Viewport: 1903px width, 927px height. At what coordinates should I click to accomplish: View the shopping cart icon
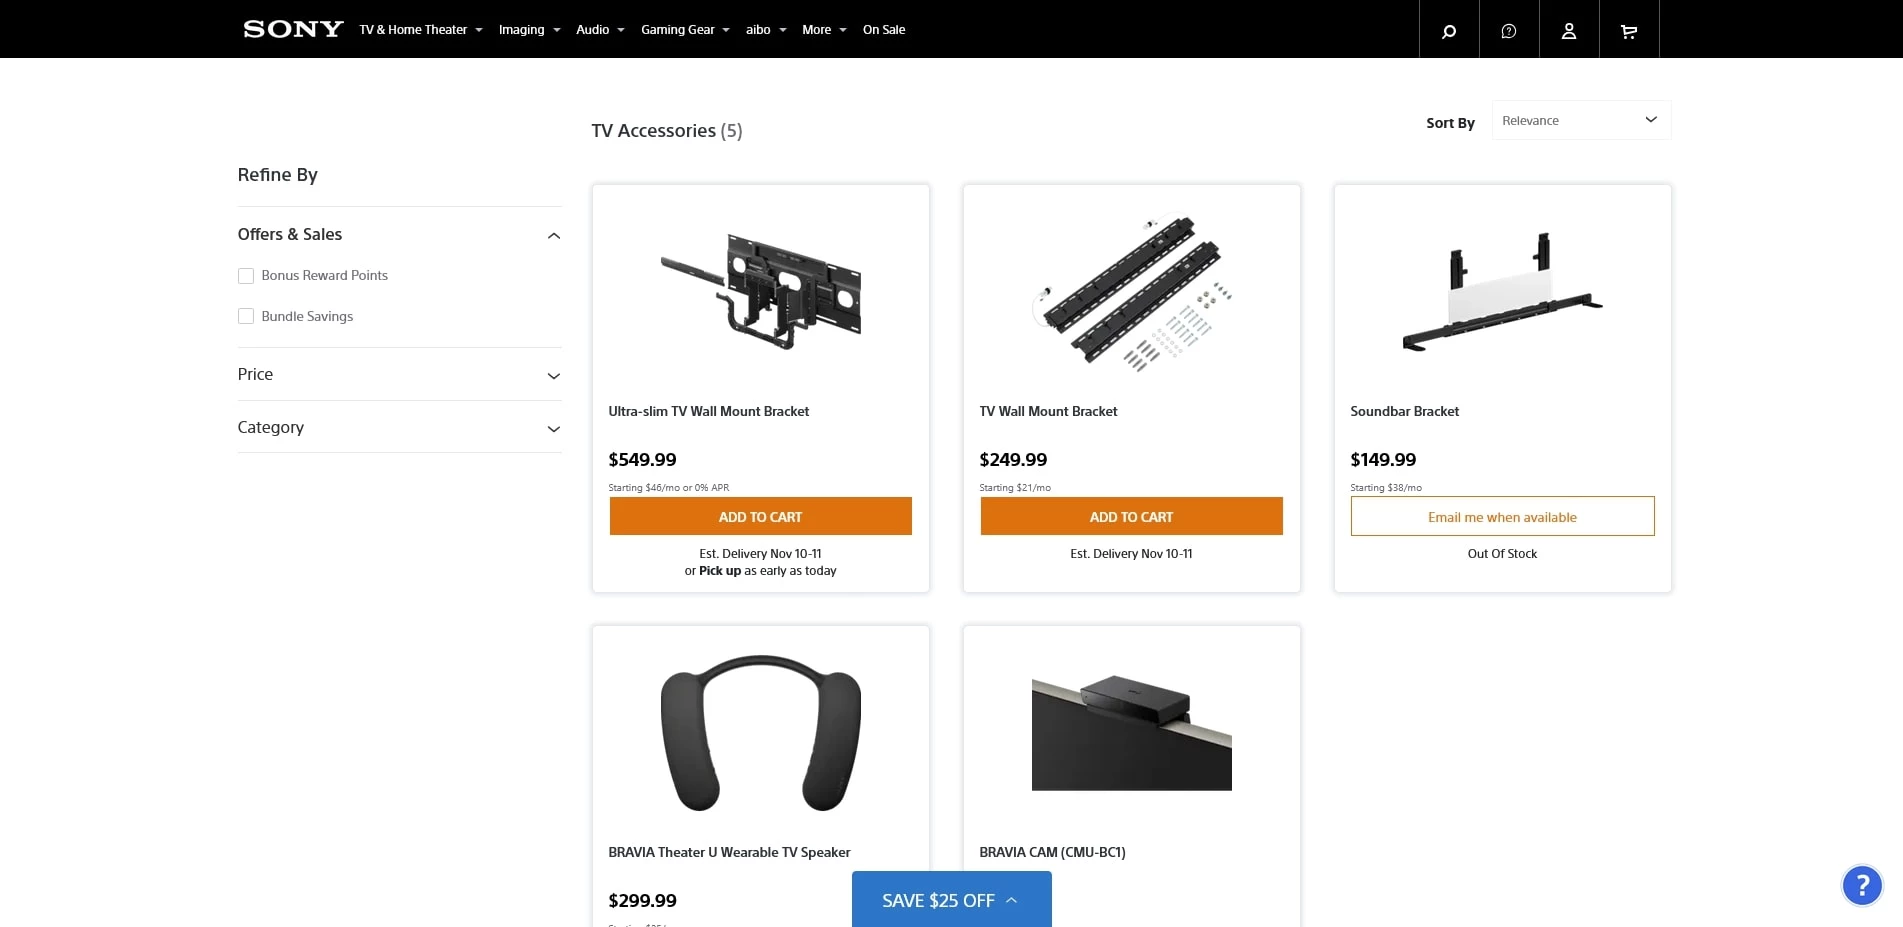pos(1629,30)
